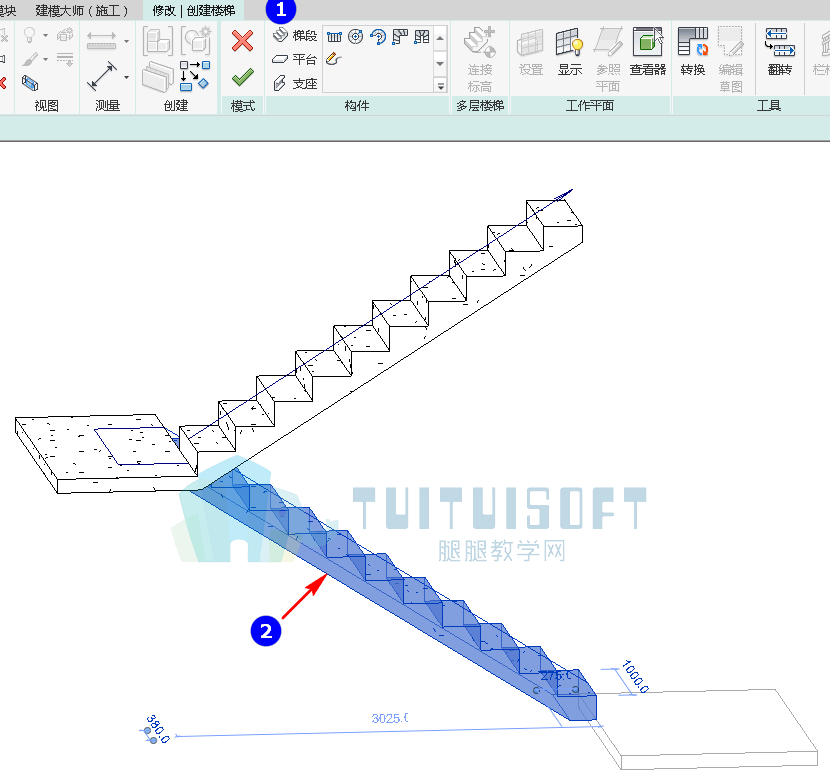Toggle Show (显示) work plane
This screenshot has width=830, height=777.
(570, 52)
